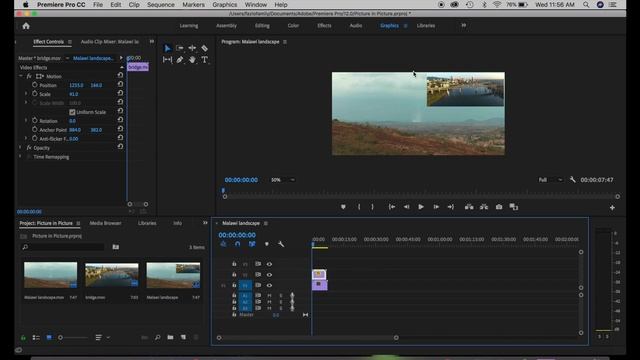Open the 50% zoom level dropdown
The width and height of the screenshot is (640, 360).
282,180
